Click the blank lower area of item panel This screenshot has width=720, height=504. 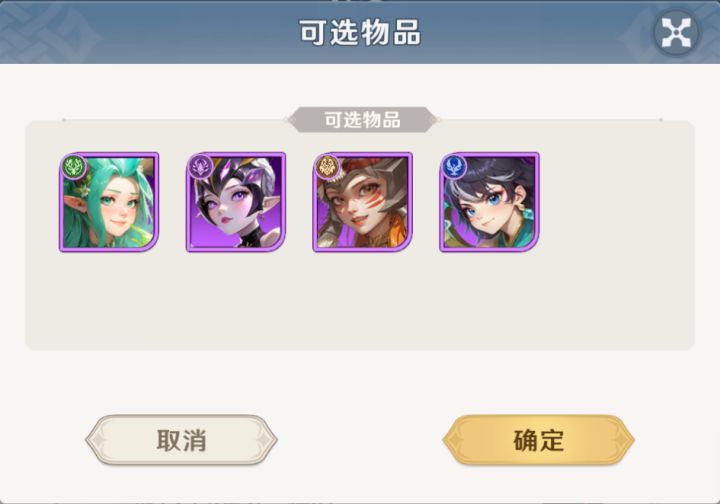[360, 303]
